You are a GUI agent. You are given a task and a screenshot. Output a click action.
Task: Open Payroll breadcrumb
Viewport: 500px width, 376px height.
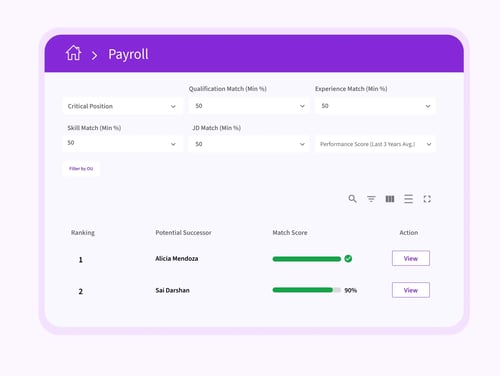click(128, 54)
